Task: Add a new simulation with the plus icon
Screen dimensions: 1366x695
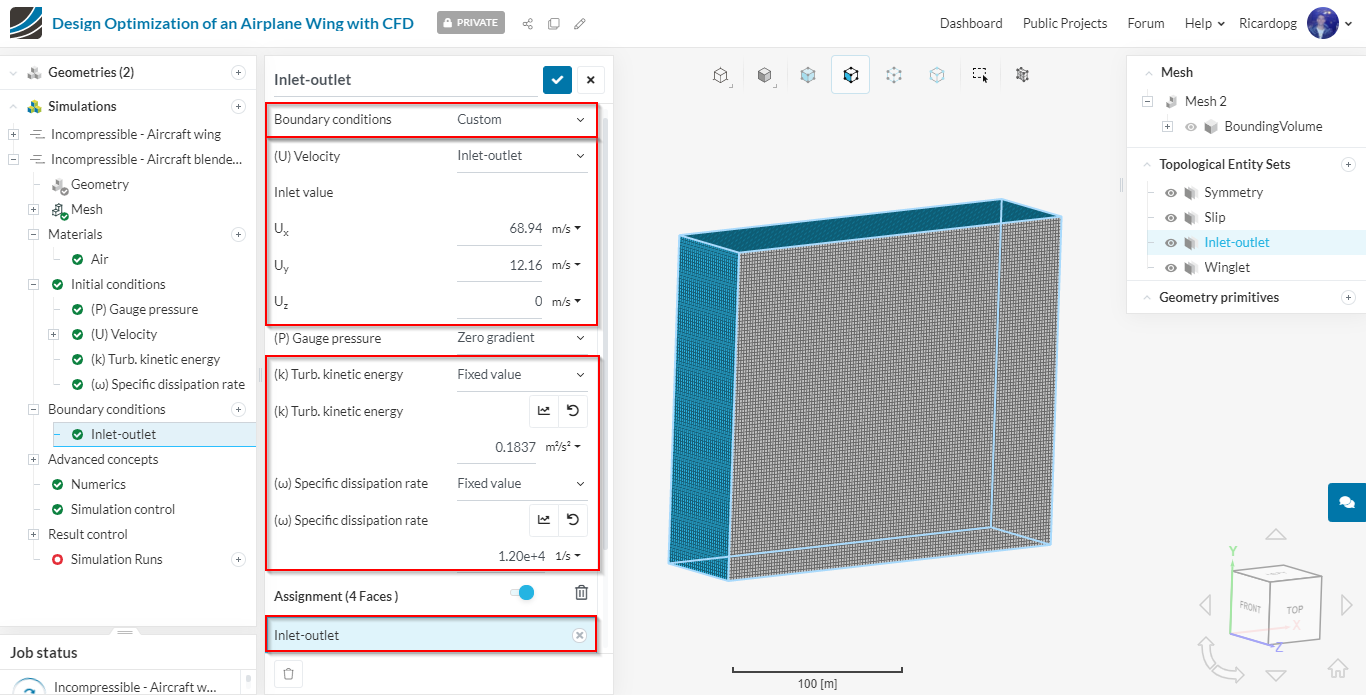Action: coord(238,106)
